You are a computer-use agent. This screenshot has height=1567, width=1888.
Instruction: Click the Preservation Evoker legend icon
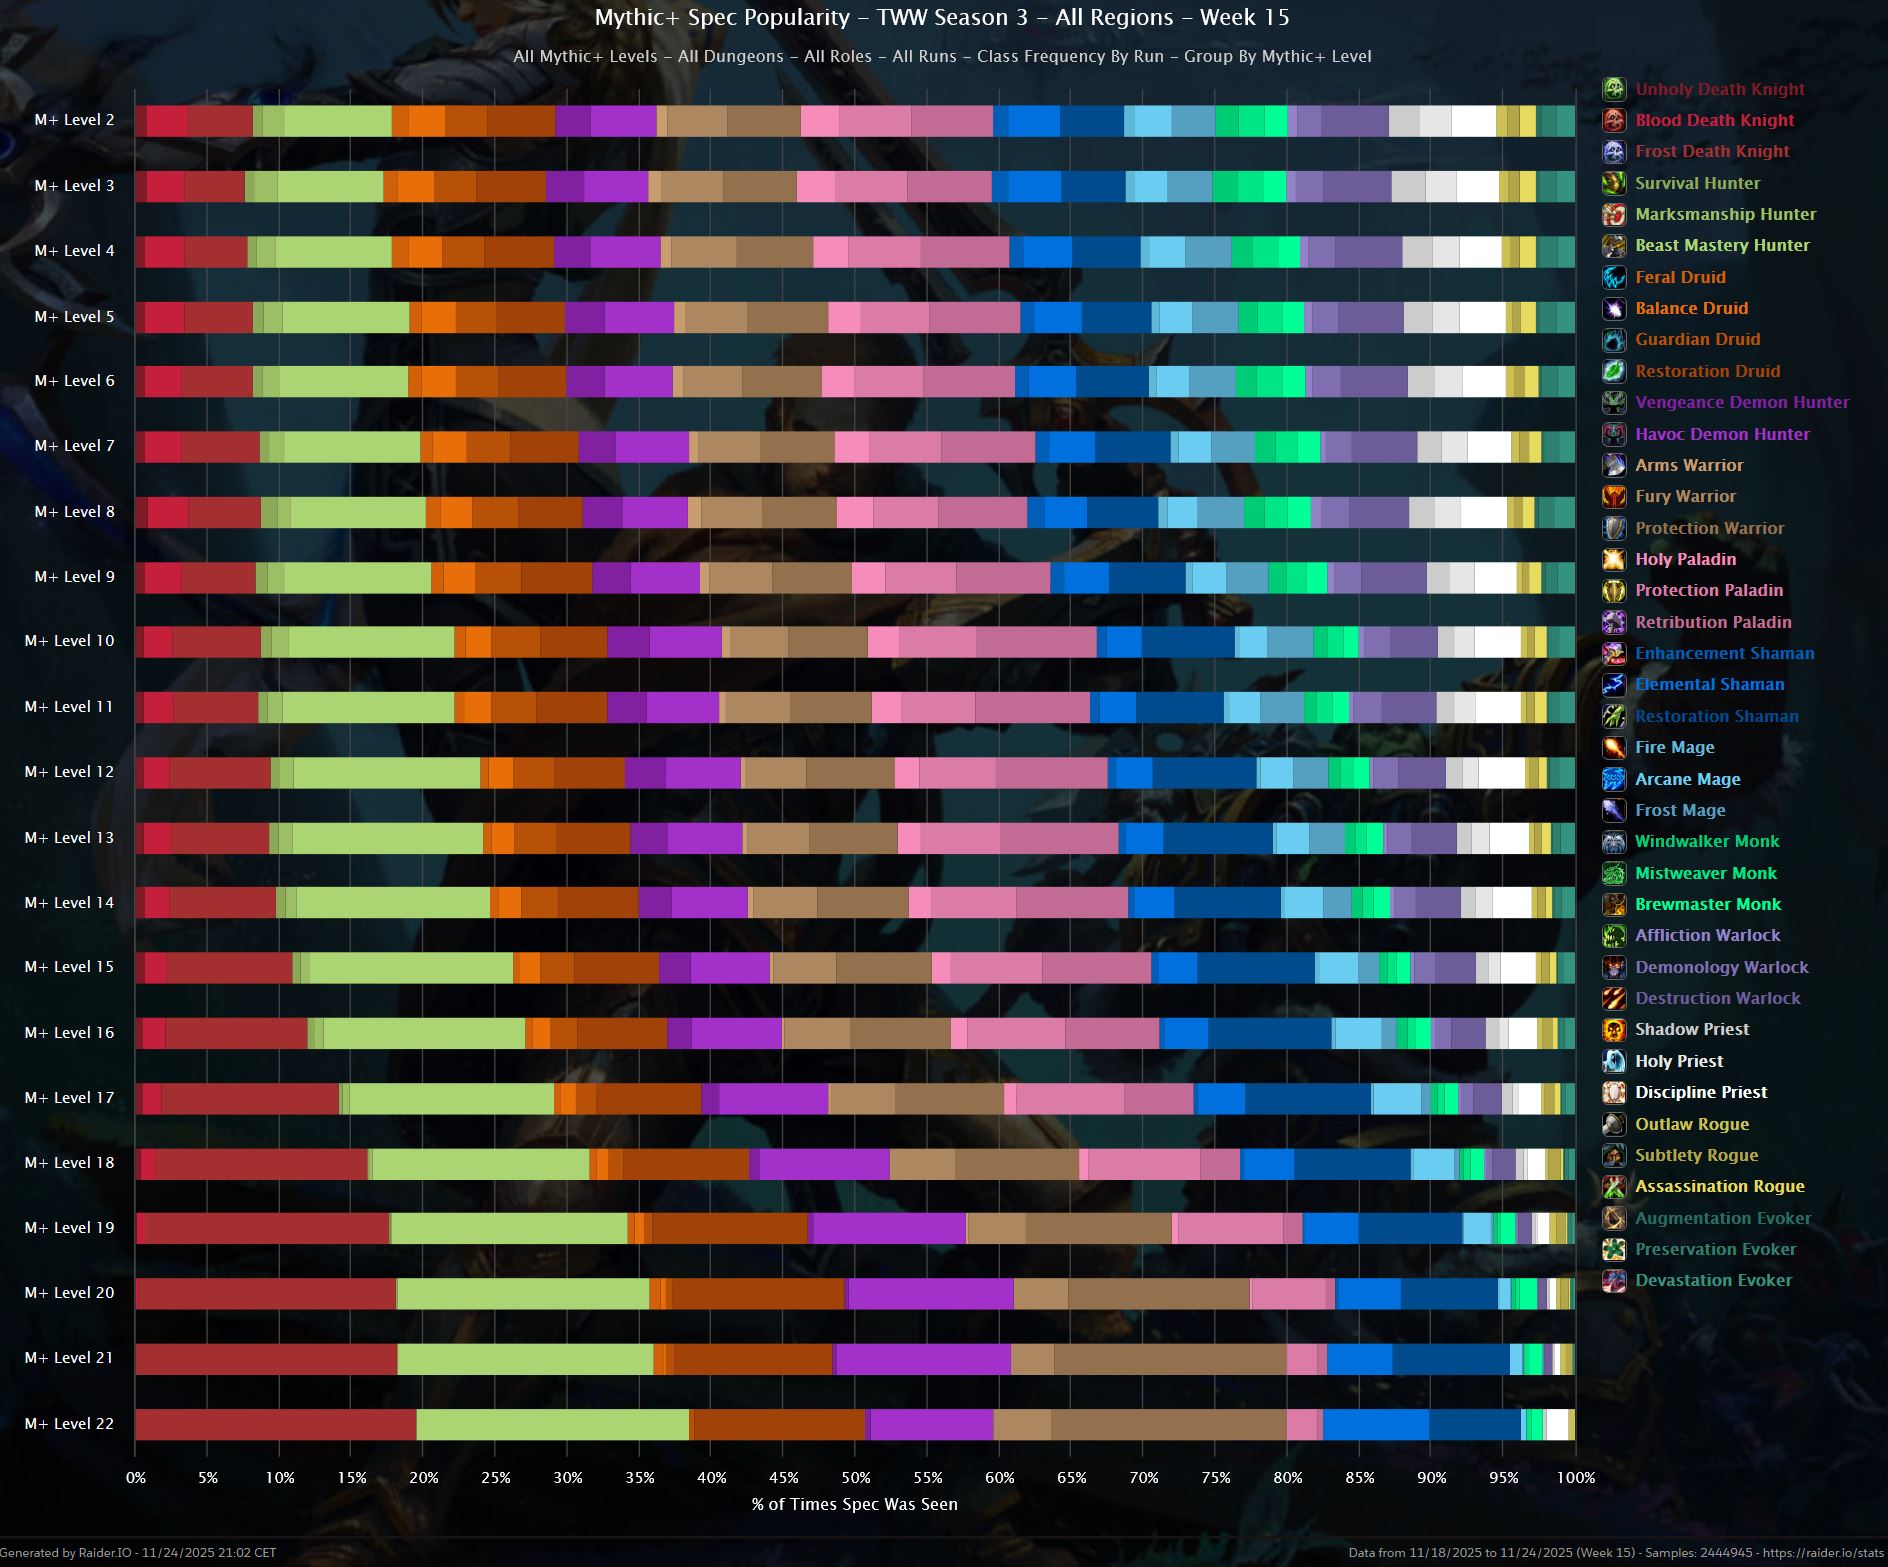click(1613, 1249)
